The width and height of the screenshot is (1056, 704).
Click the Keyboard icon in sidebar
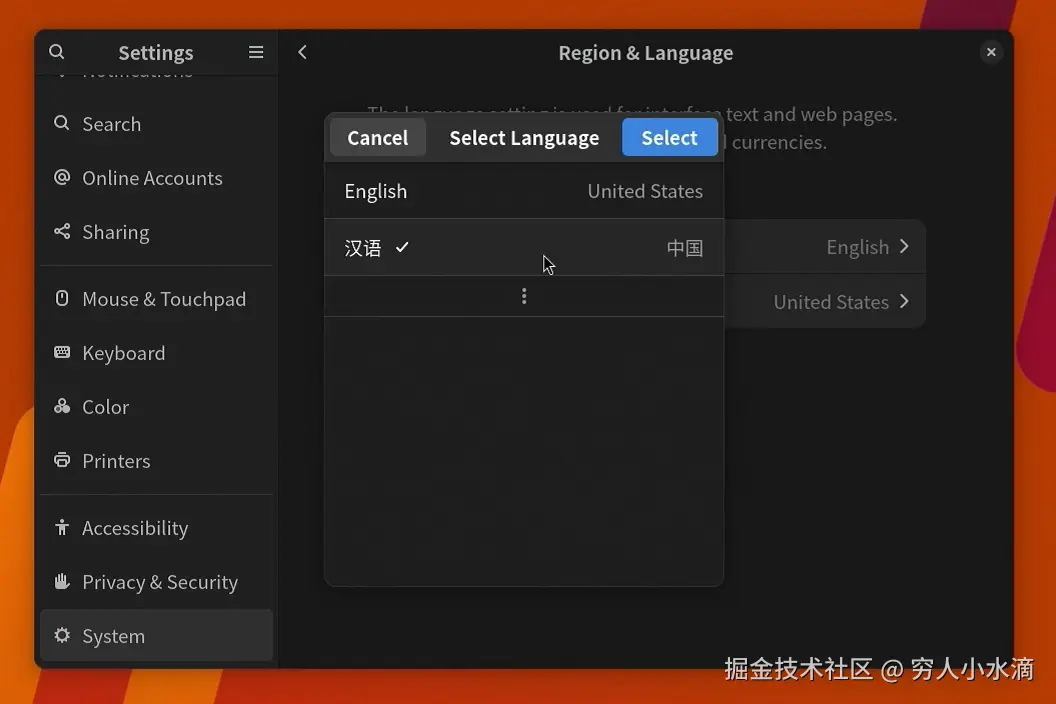[62, 352]
